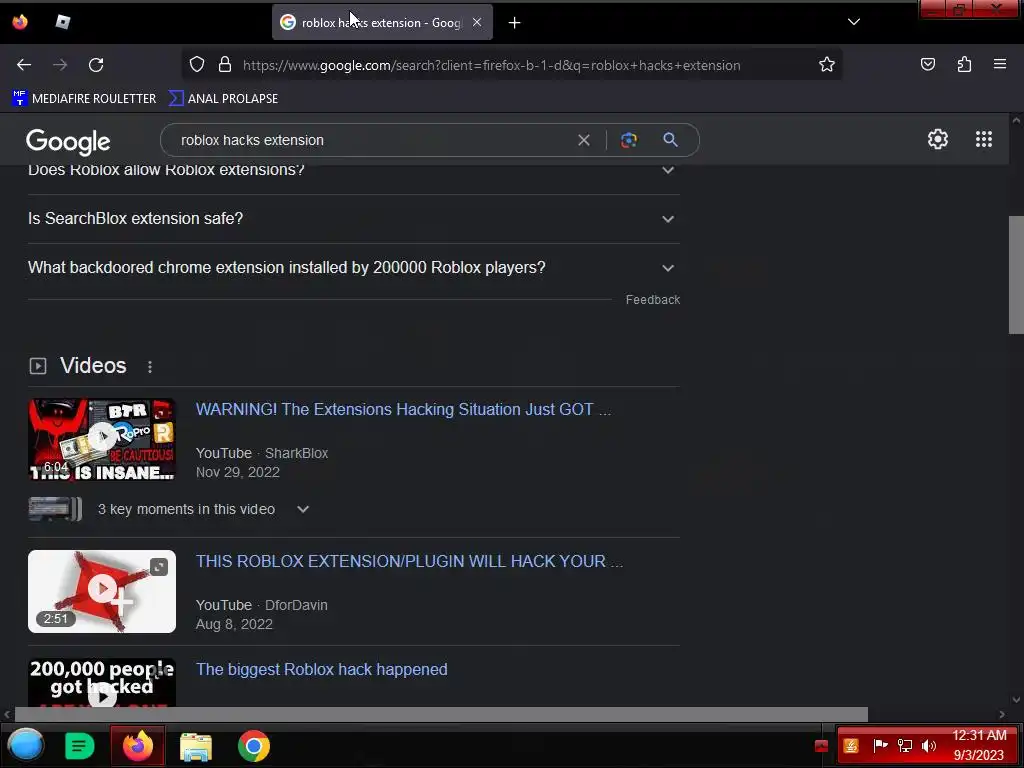Open the Videos section three-dot menu
Screen dimensions: 1024x768
[150, 367]
